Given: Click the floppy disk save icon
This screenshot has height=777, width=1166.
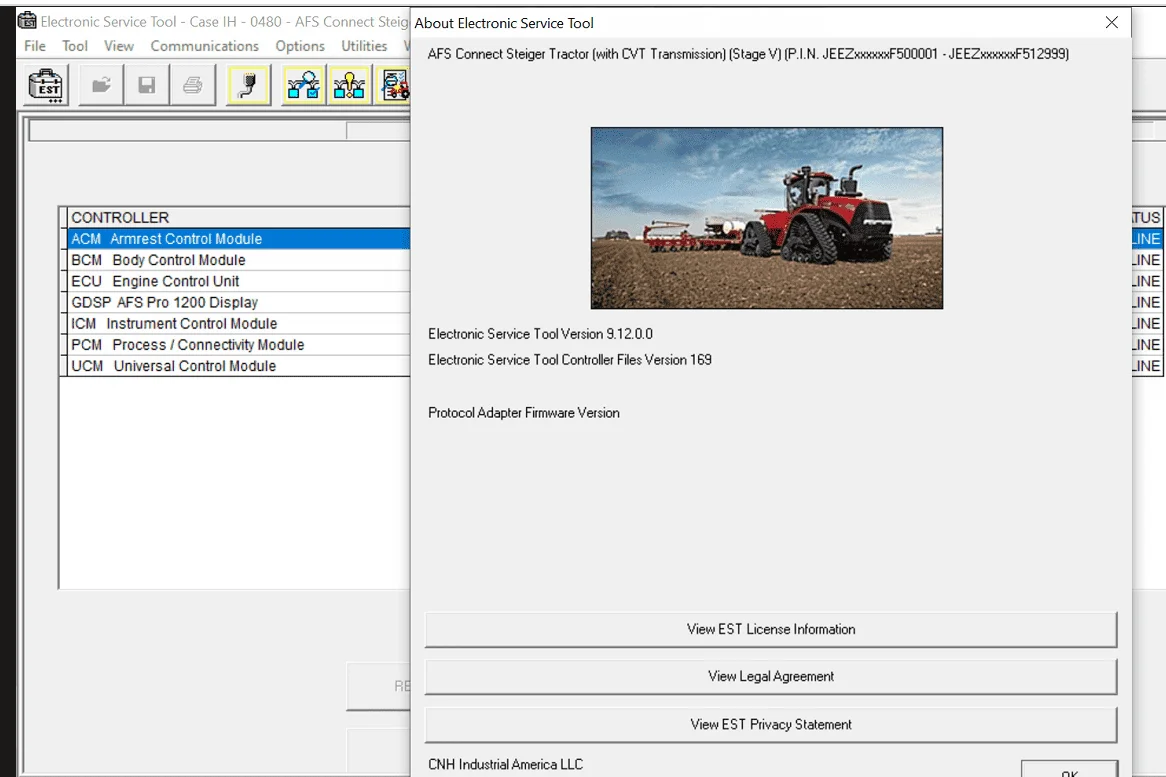Looking at the screenshot, I should [146, 86].
